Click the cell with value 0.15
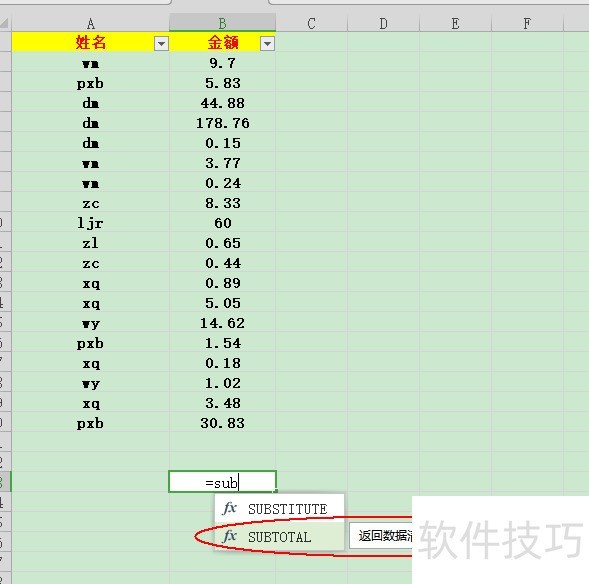The height and width of the screenshot is (584, 589). (x=222, y=143)
